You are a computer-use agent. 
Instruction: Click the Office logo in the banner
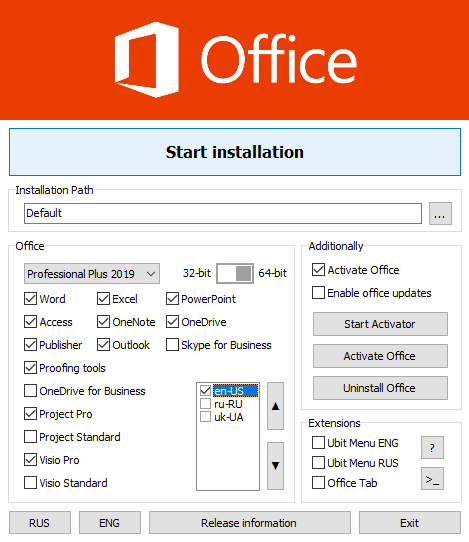[x=236, y=59]
